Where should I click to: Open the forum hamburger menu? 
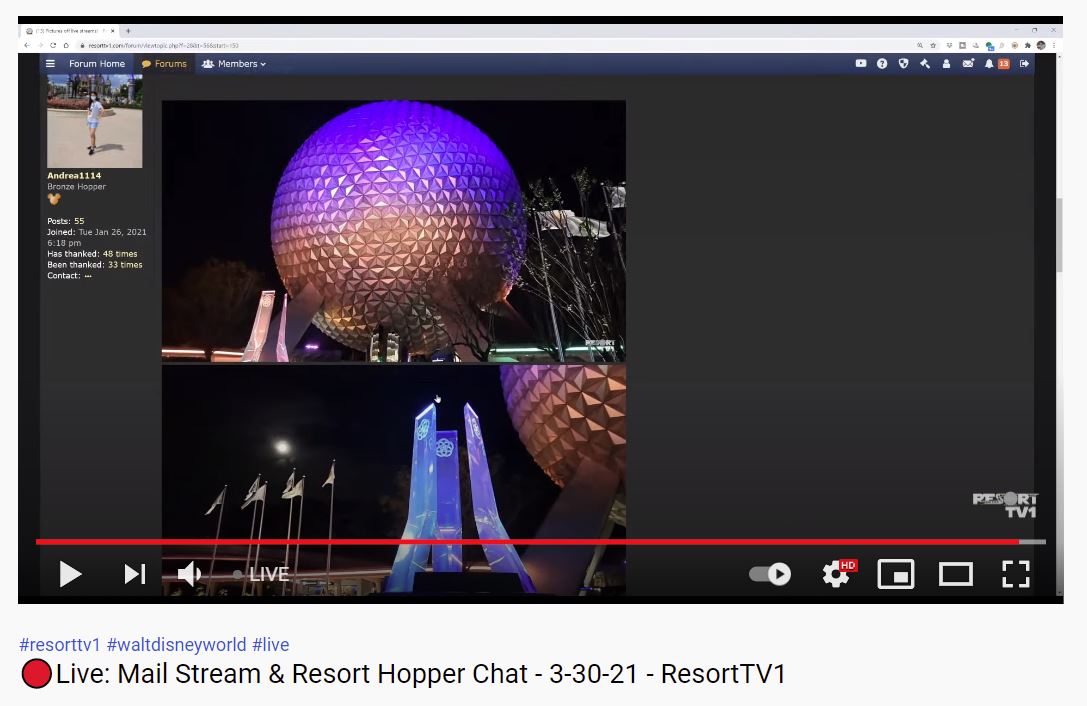[x=51, y=64]
